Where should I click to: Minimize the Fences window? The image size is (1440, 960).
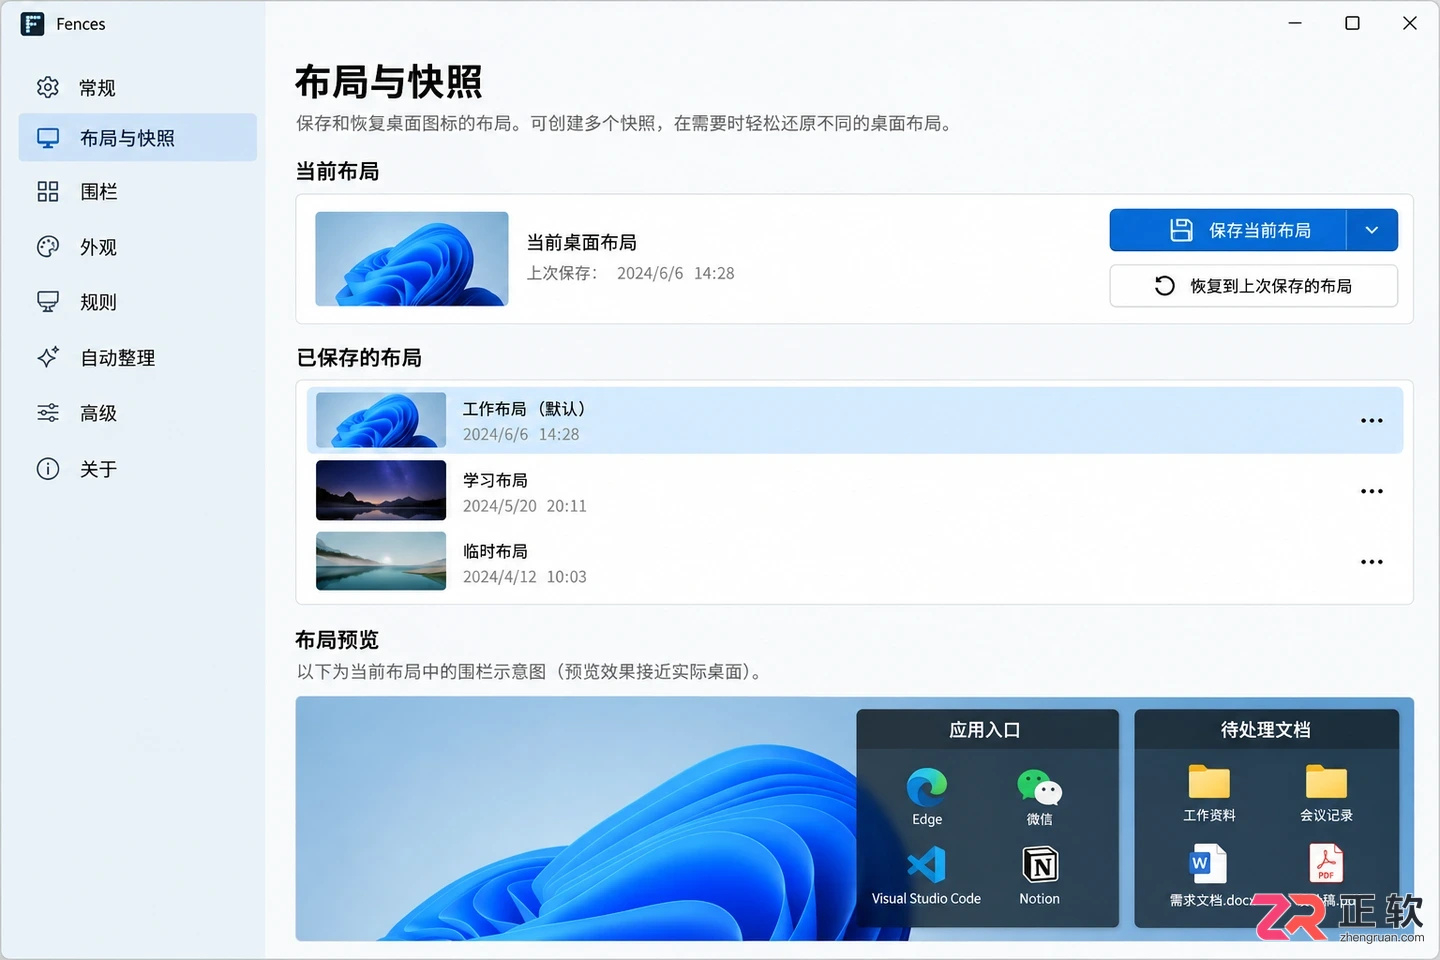(1295, 23)
